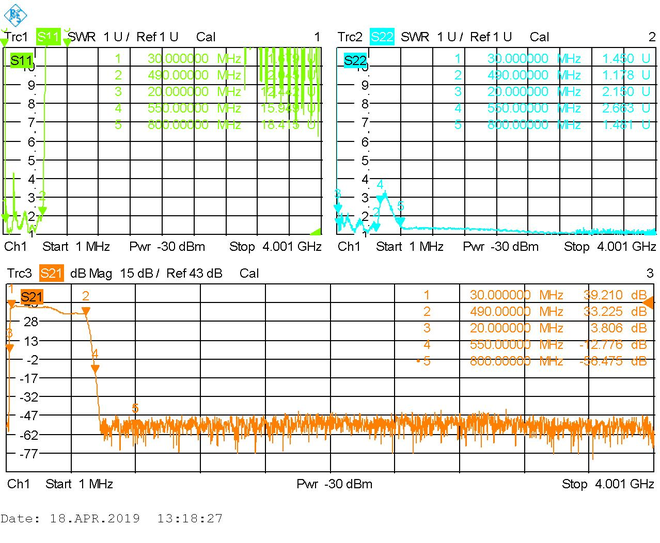This screenshot has width=660, height=543.
Task: Click Stop 4.001 GHz below the S11 diagram
Action: point(275,246)
